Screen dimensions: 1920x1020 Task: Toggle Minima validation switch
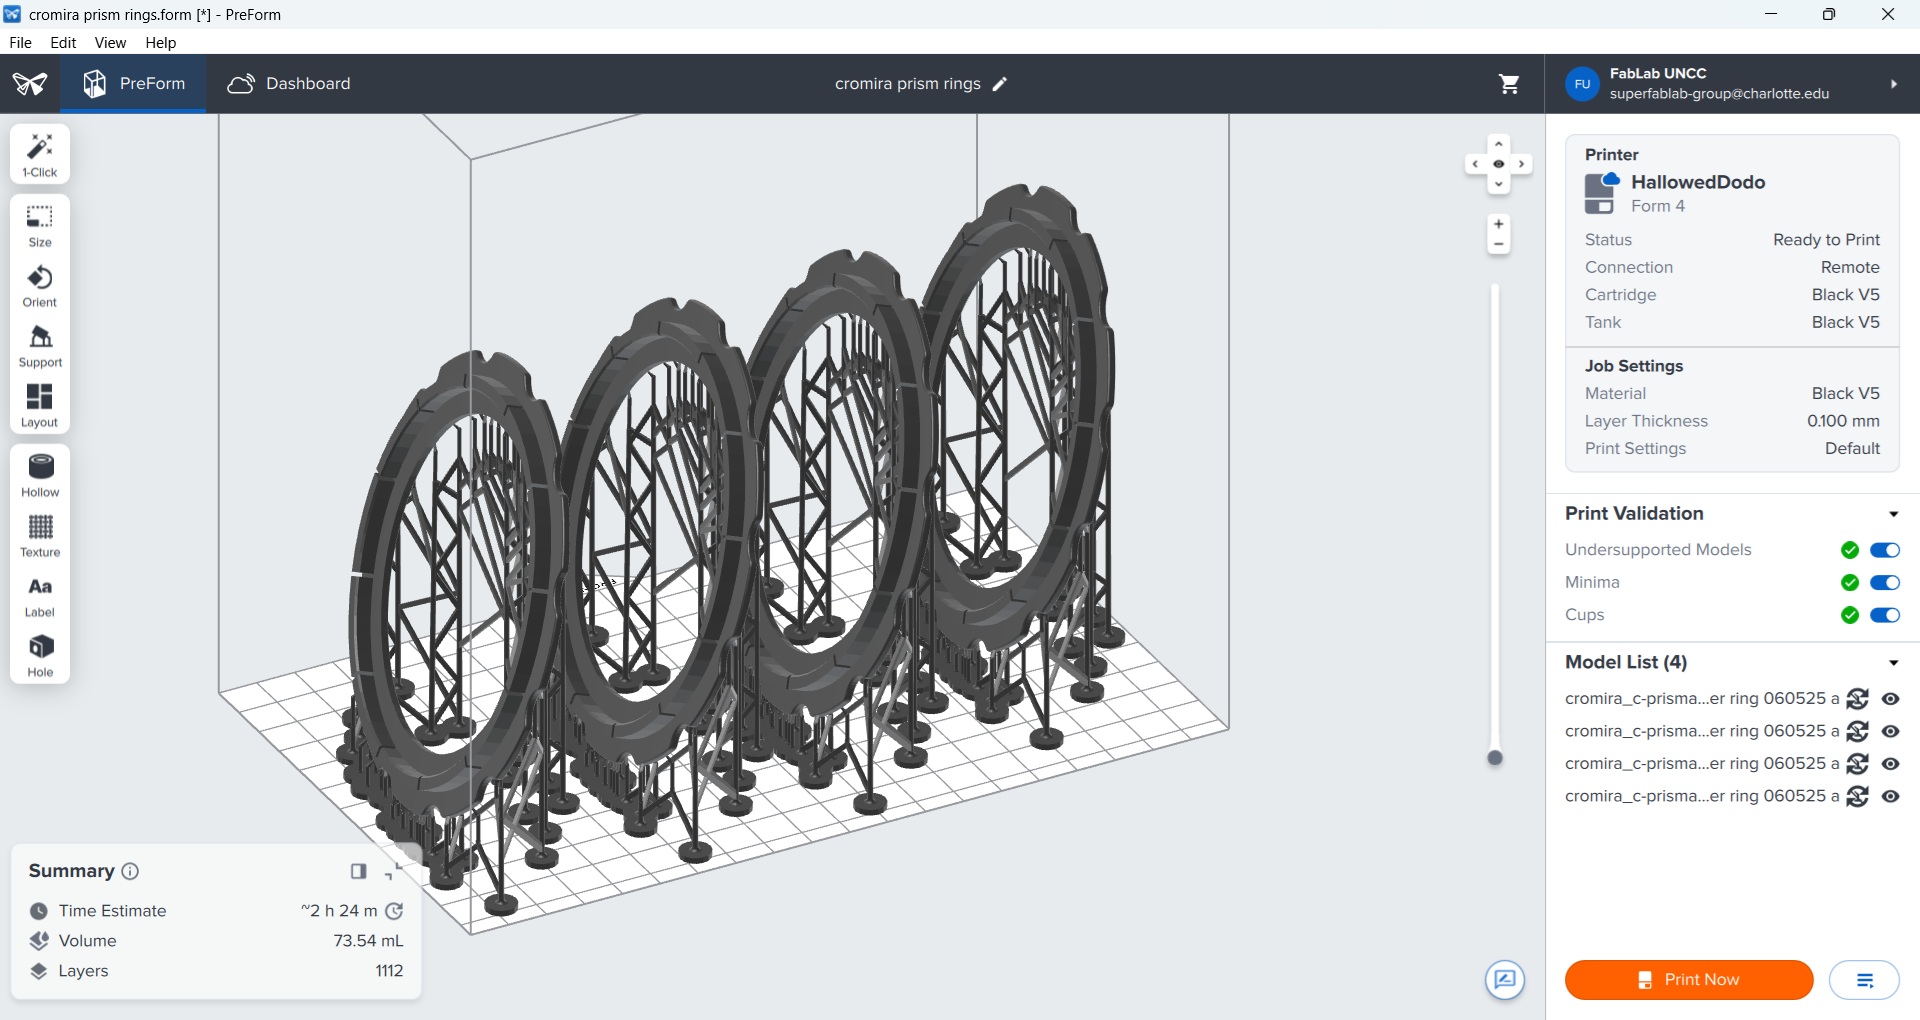point(1885,583)
